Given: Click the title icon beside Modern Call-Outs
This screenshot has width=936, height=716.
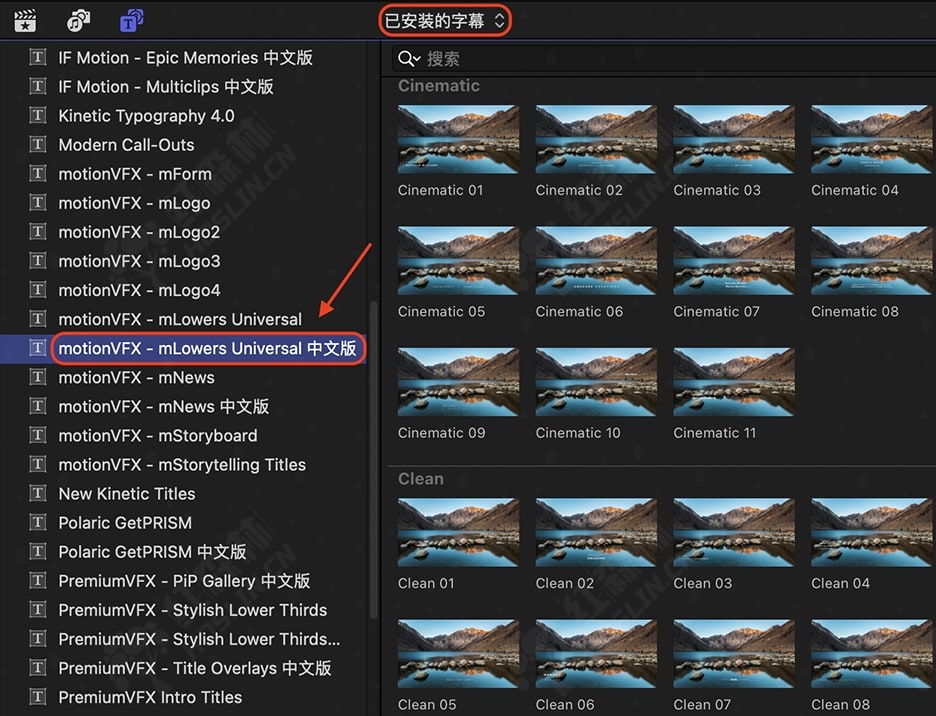Looking at the screenshot, I should click(x=38, y=145).
